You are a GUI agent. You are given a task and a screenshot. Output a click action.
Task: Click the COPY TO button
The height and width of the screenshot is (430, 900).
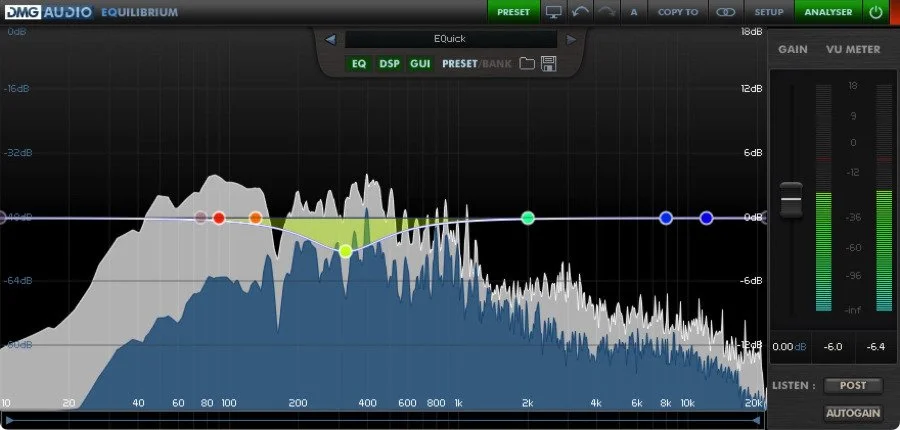[x=678, y=12]
